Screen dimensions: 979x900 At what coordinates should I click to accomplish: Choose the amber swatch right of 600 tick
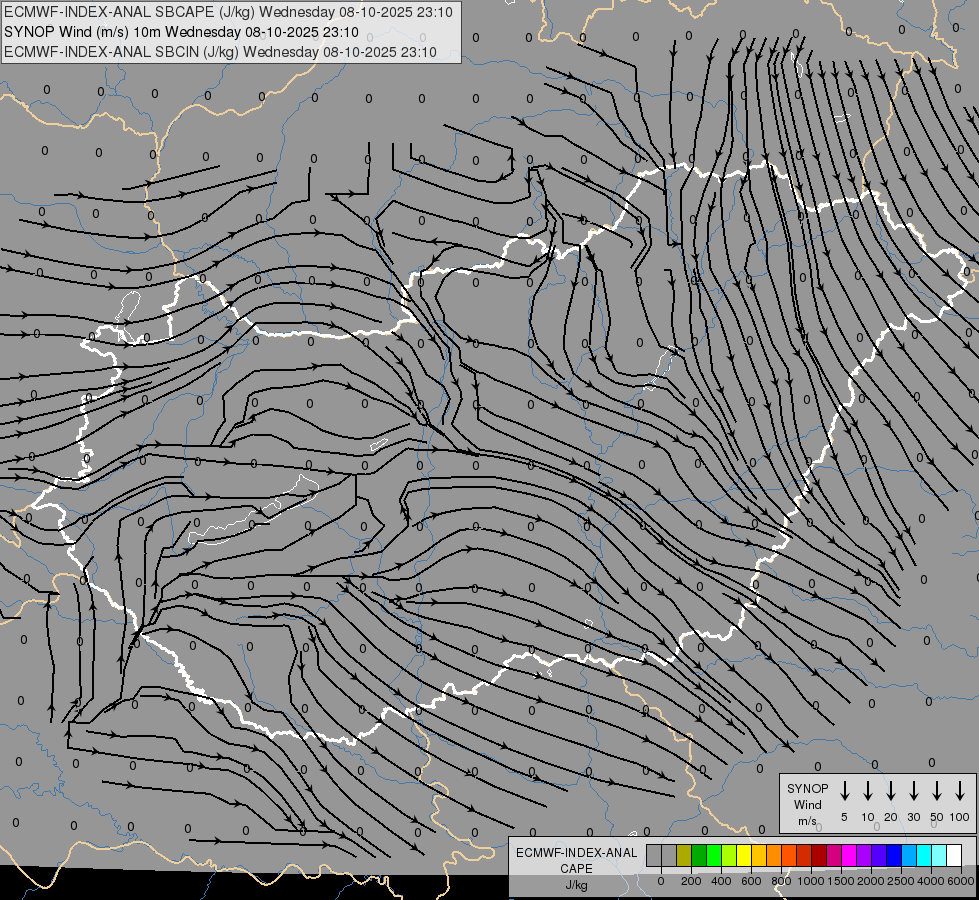[759, 855]
